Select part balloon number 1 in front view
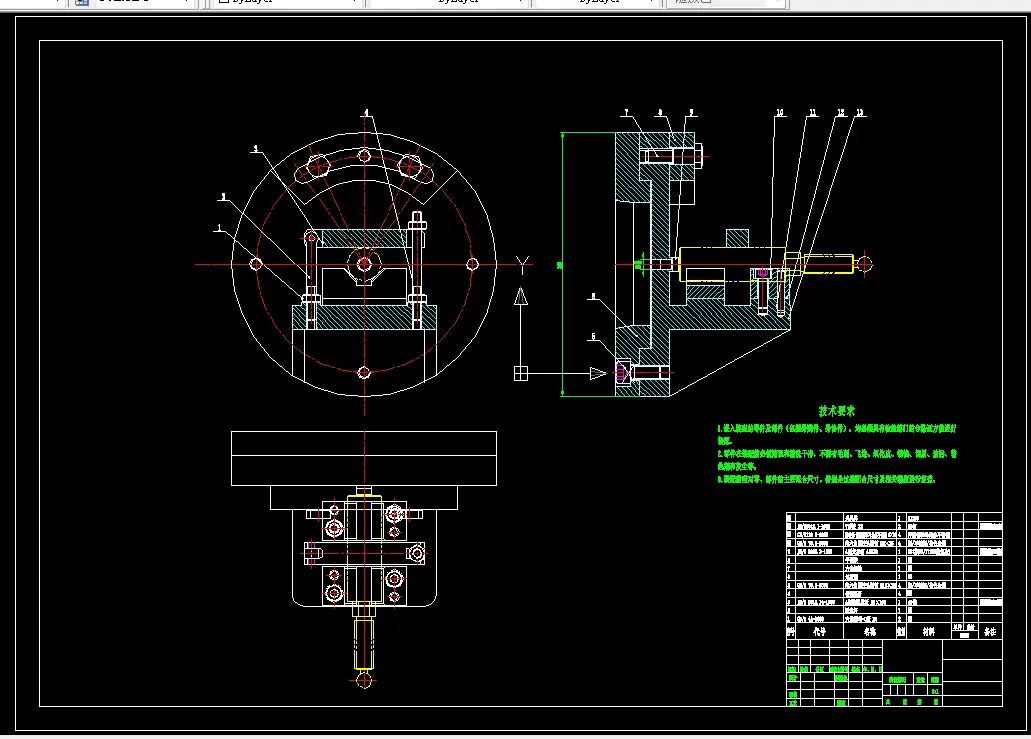This screenshot has width=1031, height=739. pyautogui.click(x=220, y=228)
